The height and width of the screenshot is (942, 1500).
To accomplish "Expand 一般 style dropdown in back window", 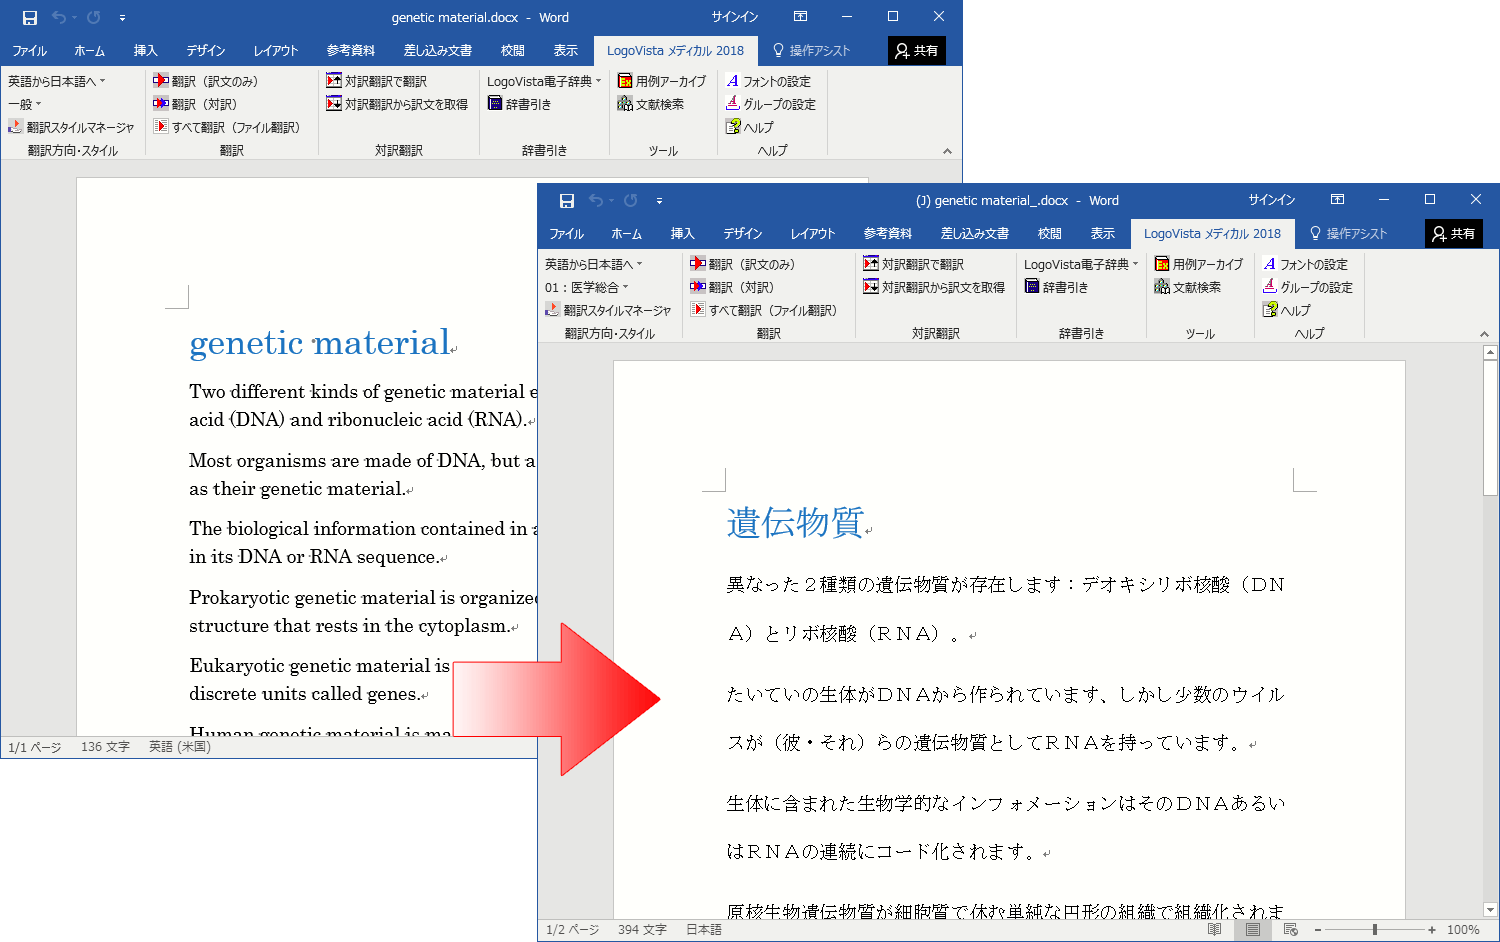I will point(25,104).
